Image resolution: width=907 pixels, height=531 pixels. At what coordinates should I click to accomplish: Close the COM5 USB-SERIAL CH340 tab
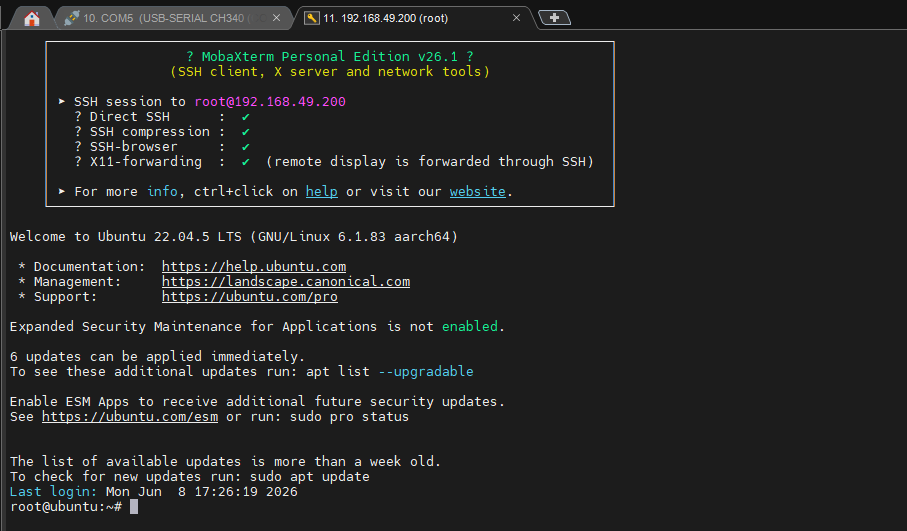click(x=276, y=18)
